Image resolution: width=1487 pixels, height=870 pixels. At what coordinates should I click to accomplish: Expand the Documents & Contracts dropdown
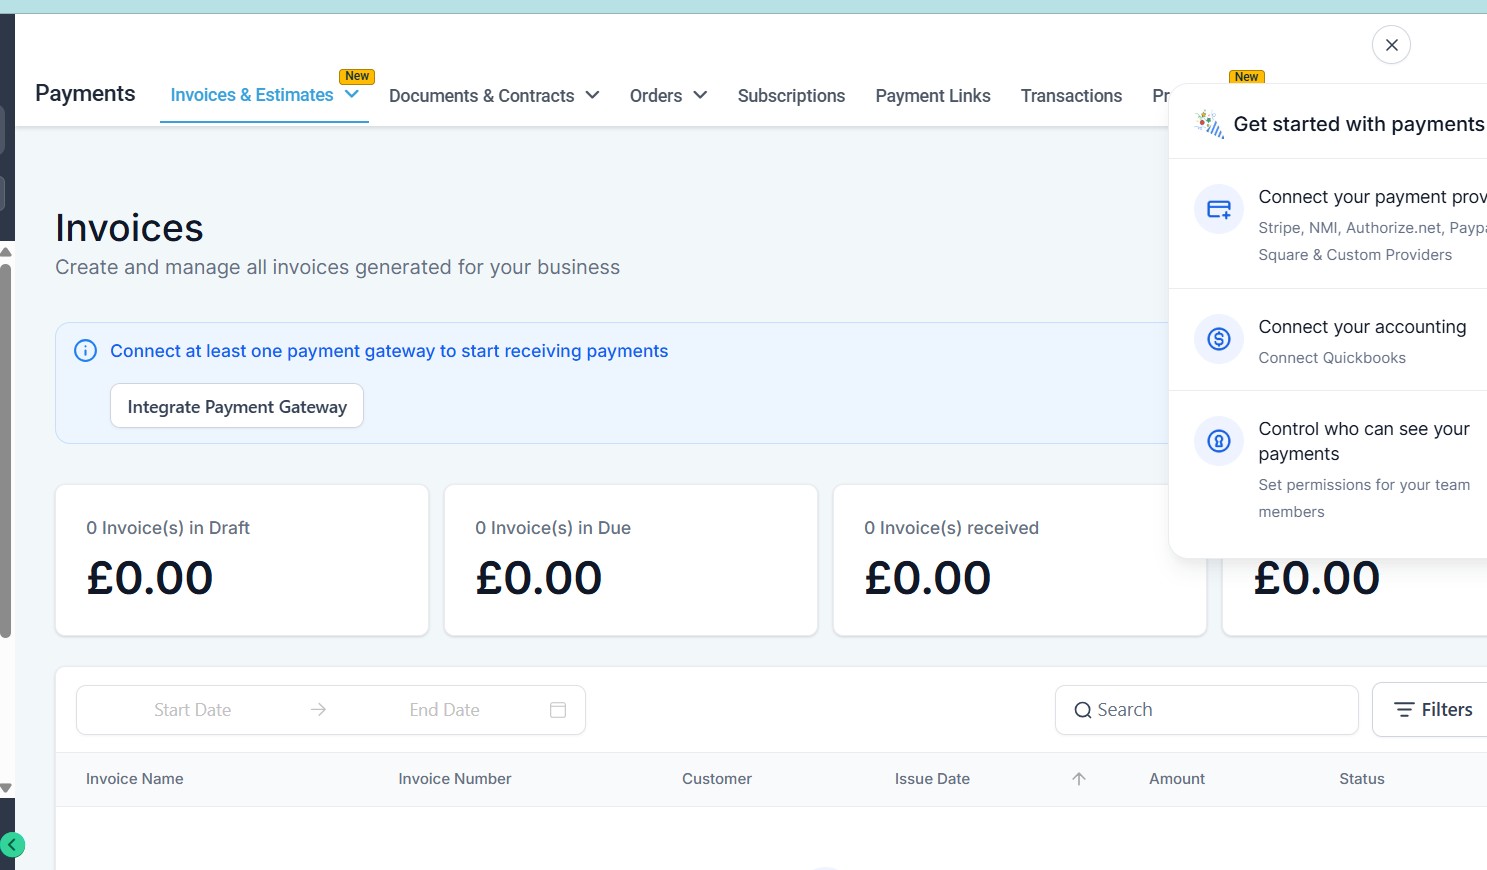coord(594,95)
